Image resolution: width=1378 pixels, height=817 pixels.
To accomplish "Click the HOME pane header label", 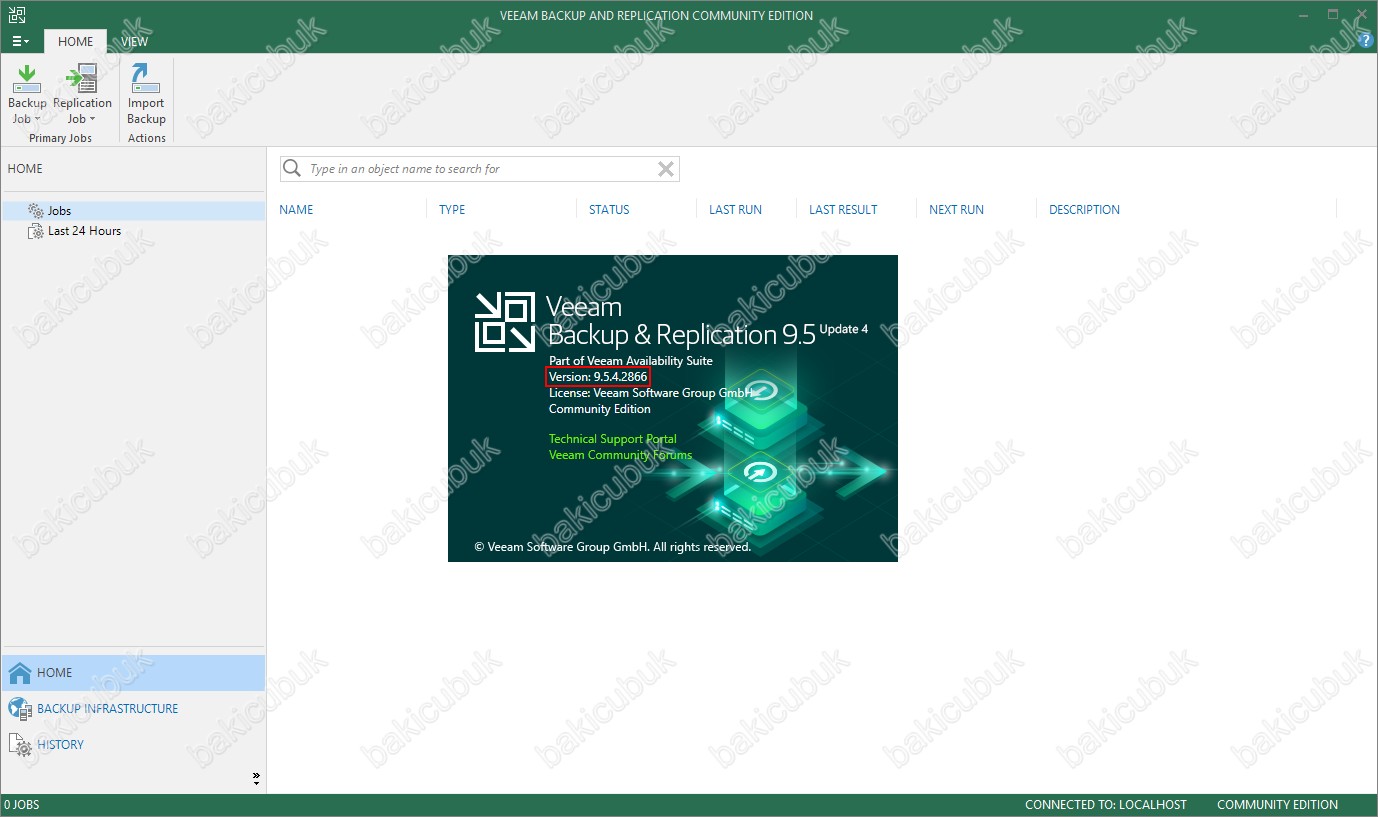I will (x=25, y=169).
